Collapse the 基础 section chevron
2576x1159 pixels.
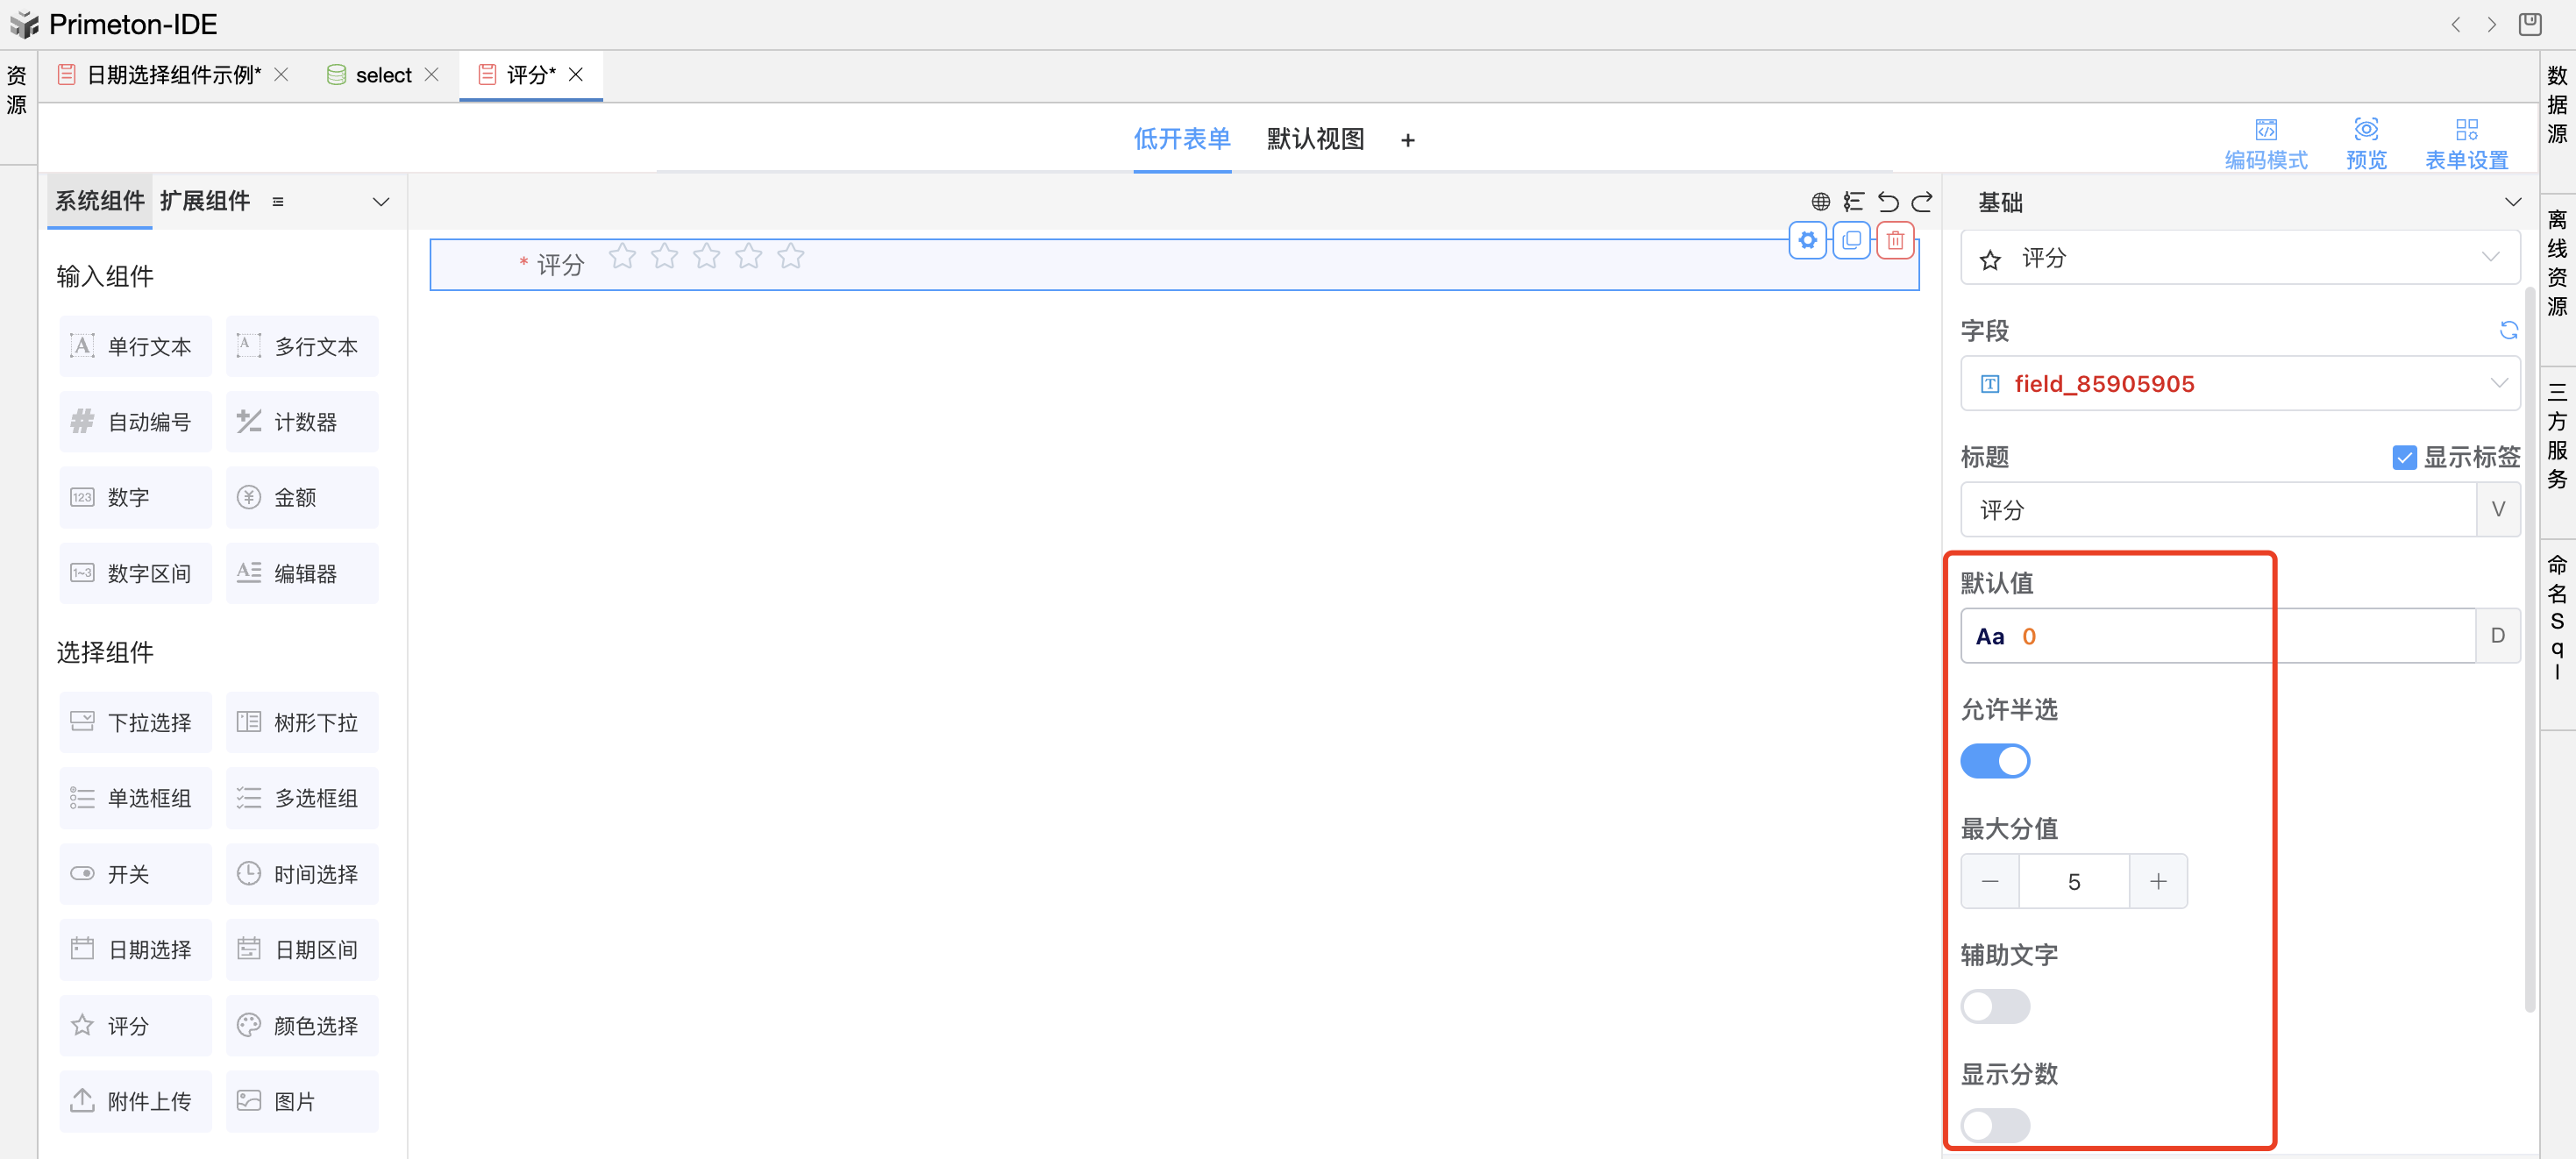point(2512,202)
